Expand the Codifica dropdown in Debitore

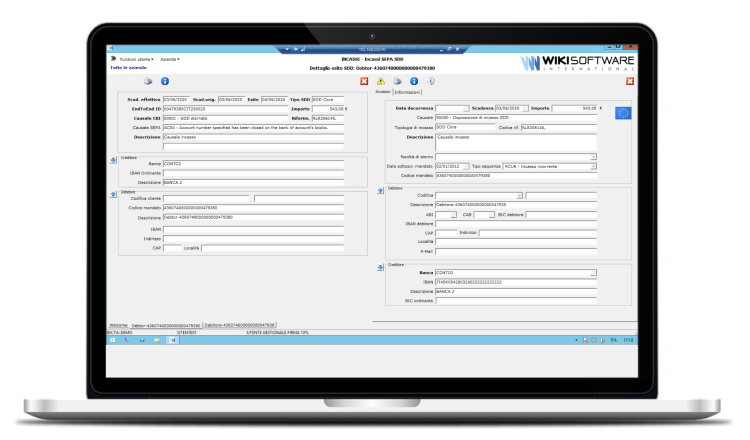pyautogui.click(x=520, y=195)
